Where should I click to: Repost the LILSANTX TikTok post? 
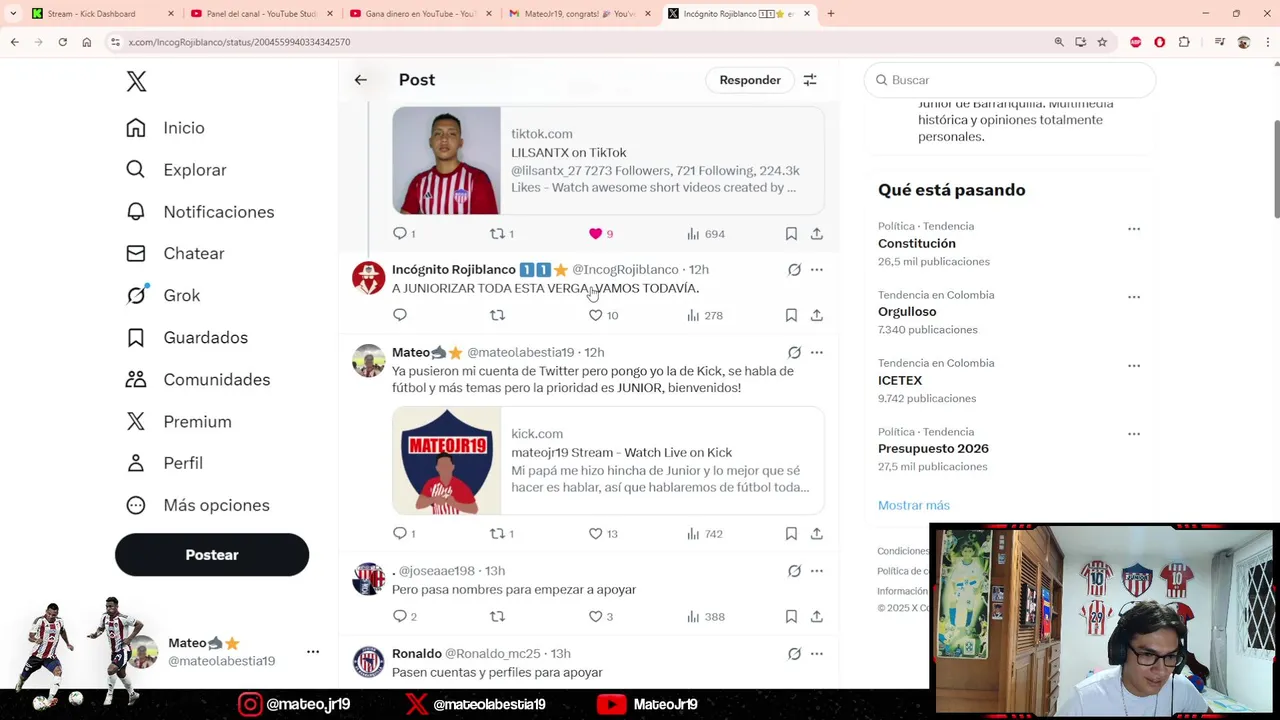click(x=498, y=234)
